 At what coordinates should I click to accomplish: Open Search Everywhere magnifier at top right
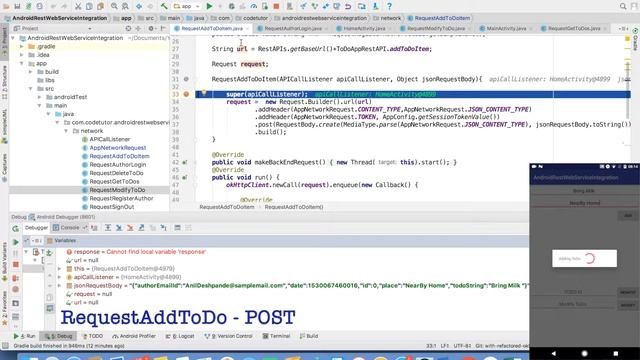pos(623,6)
